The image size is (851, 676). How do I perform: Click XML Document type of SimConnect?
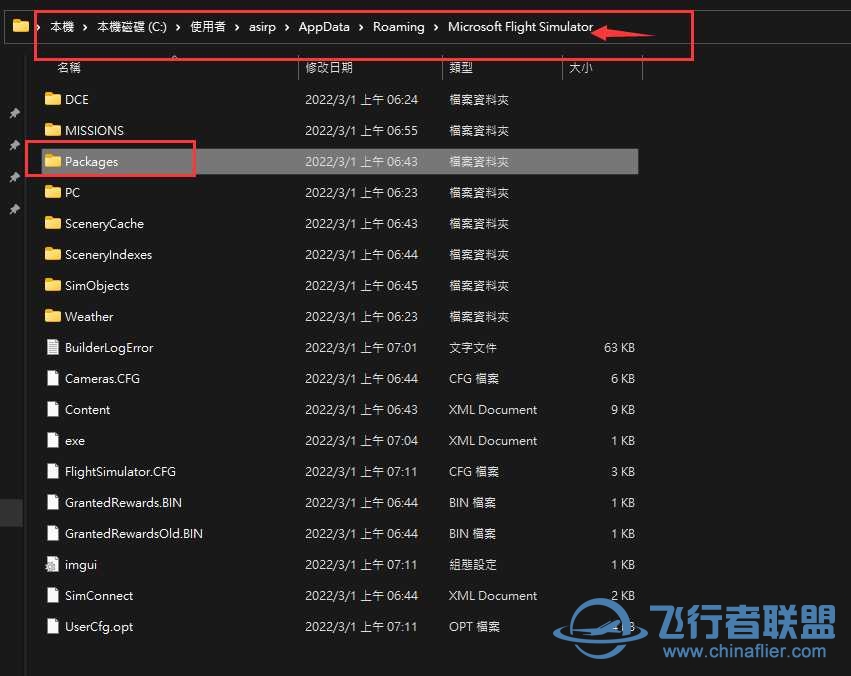pos(493,596)
